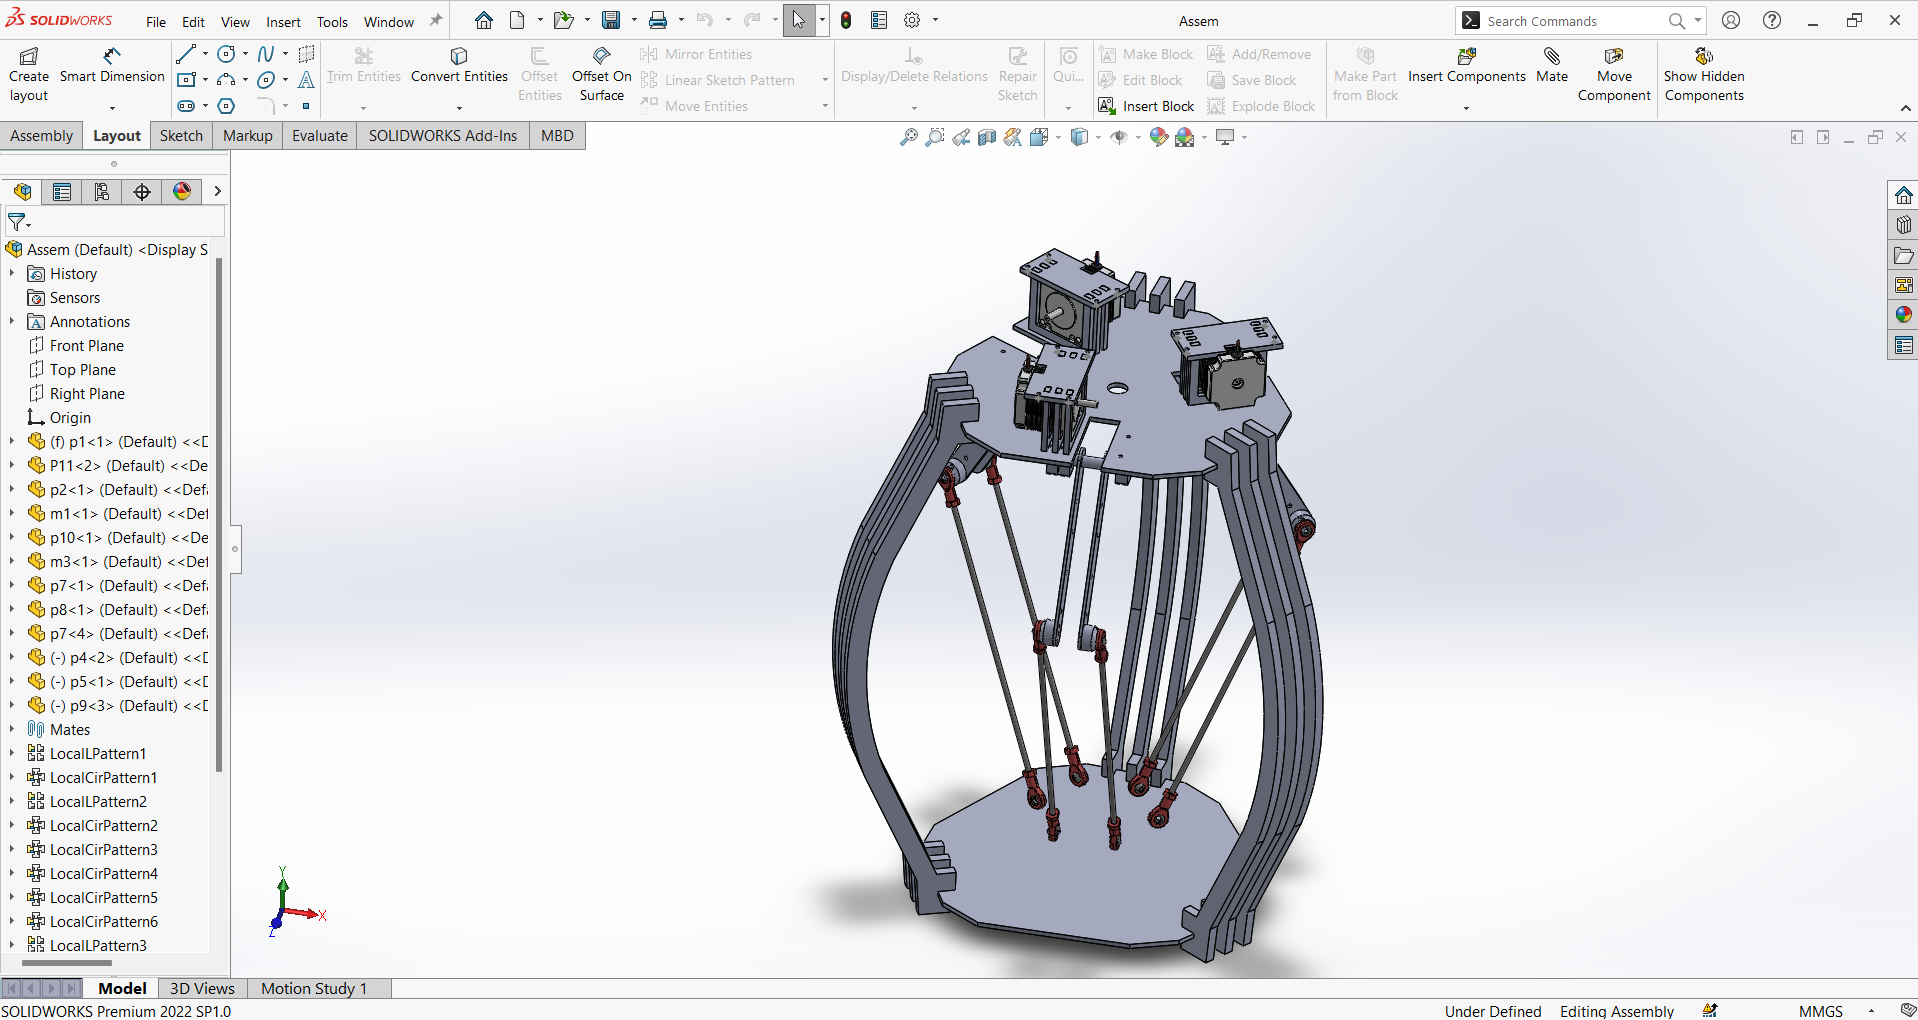Open the FeatureManager Design Tree tab

22,192
